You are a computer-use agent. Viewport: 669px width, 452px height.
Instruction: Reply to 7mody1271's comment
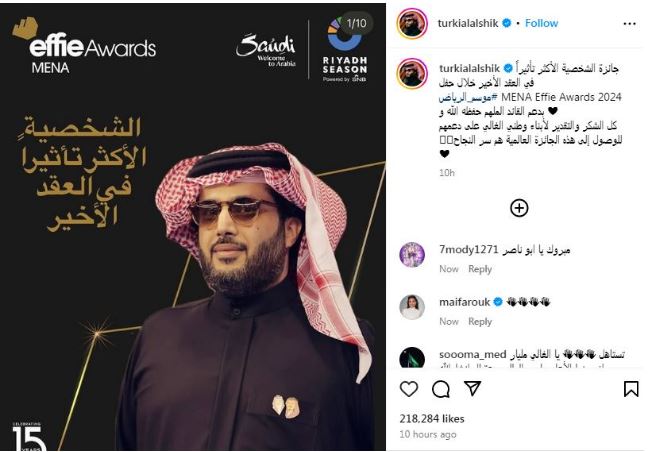(480, 269)
